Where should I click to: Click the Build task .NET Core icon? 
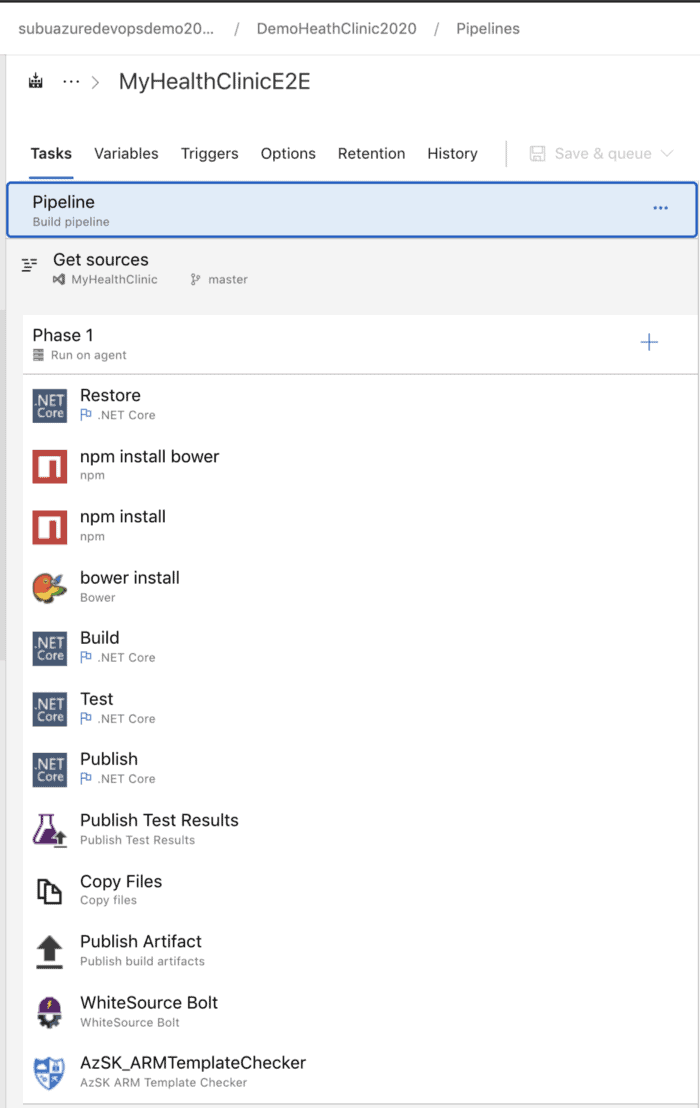tap(49, 648)
